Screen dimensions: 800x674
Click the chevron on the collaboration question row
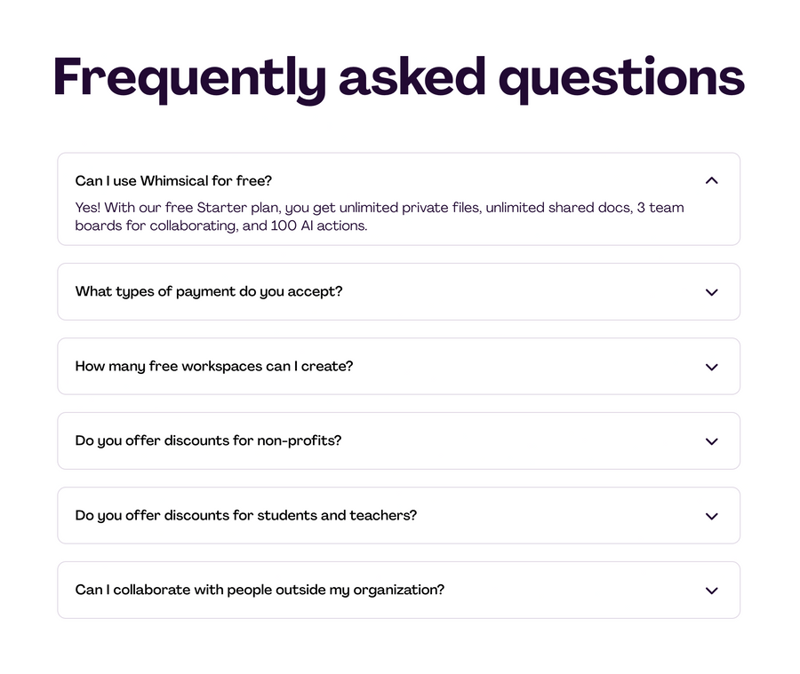(x=712, y=590)
